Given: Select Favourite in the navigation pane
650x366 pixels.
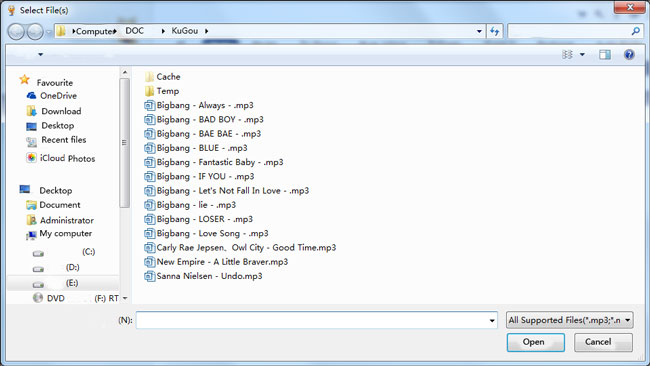Looking at the screenshot, I should coord(54,82).
